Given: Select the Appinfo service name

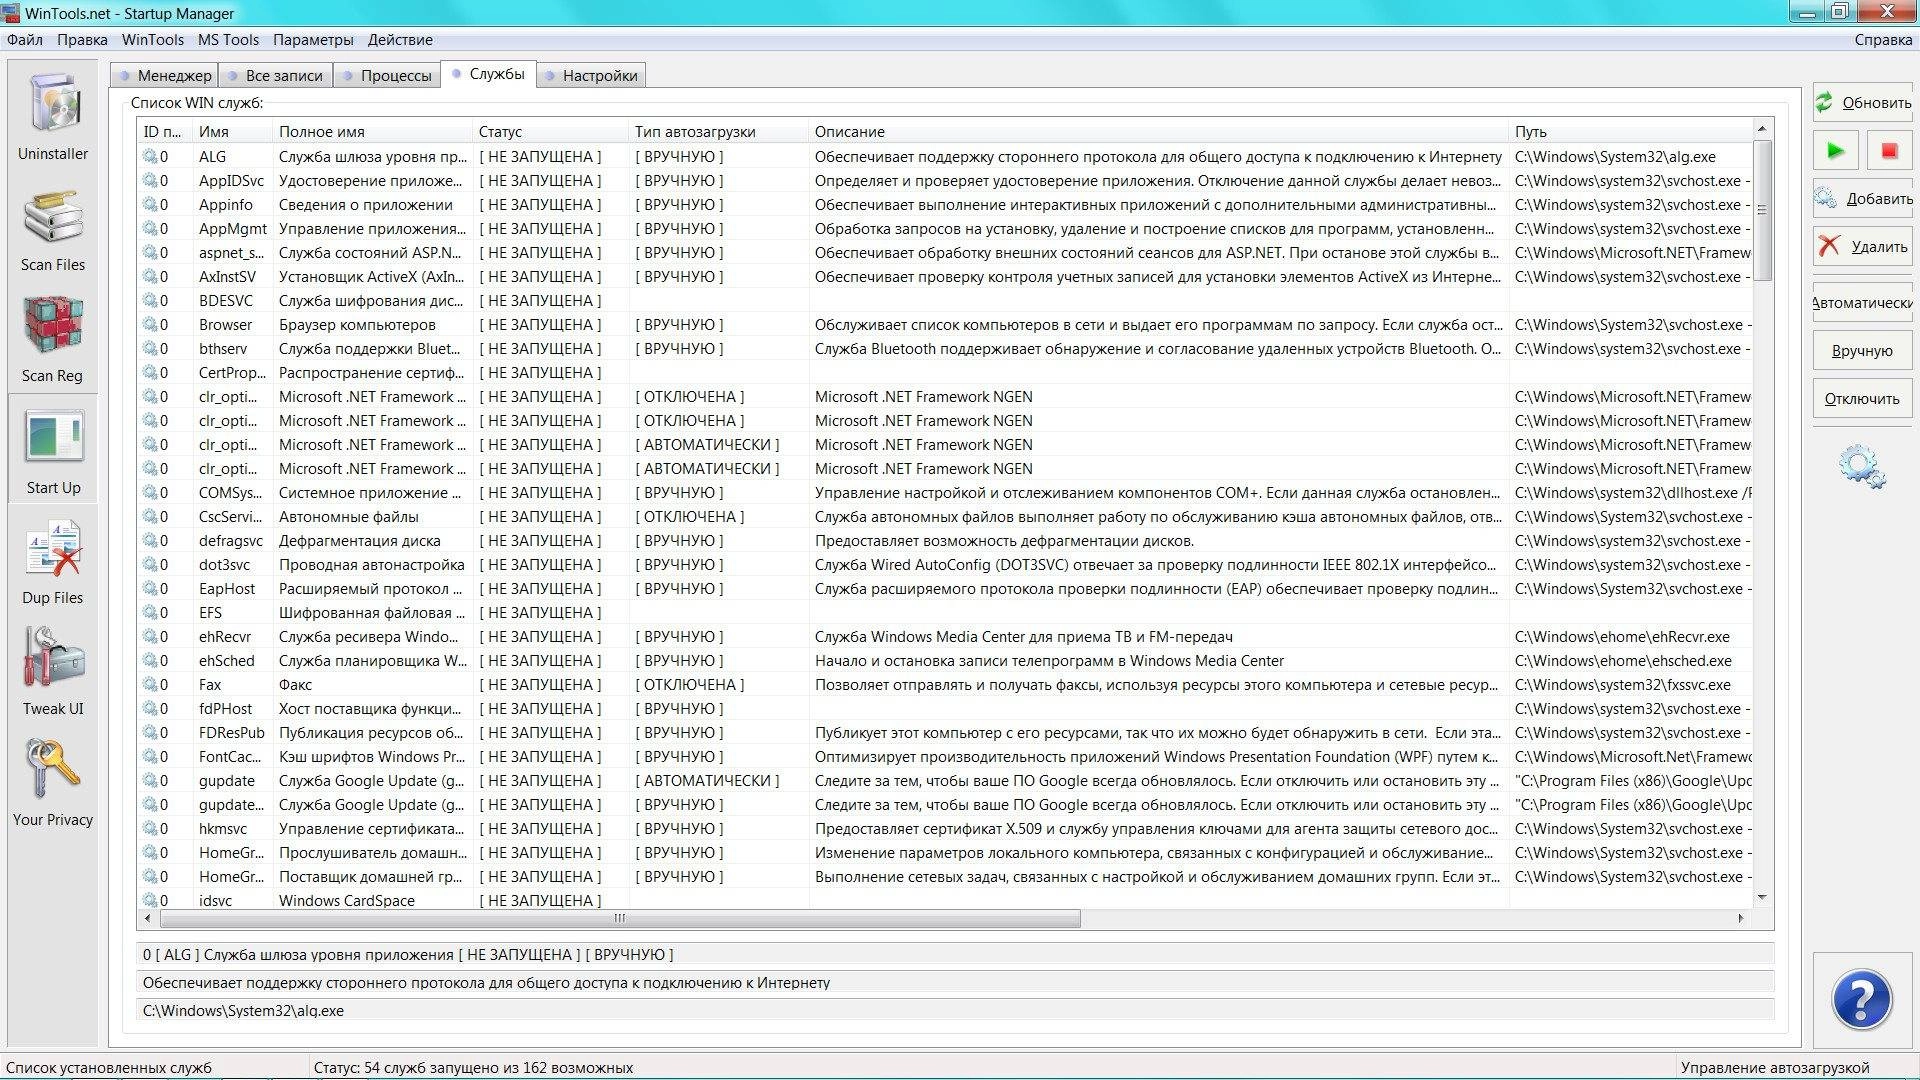Looking at the screenshot, I should (x=225, y=205).
